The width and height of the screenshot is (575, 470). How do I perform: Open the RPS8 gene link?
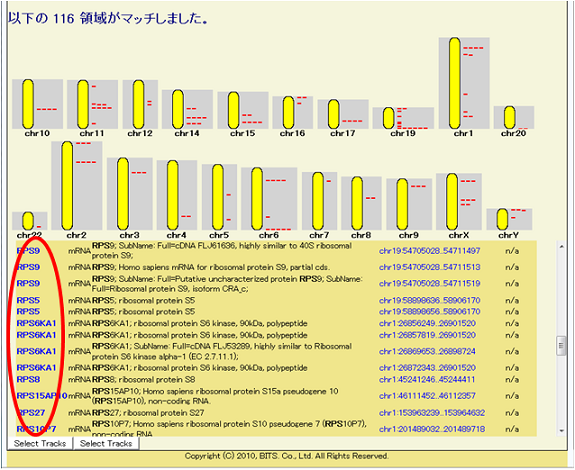click(x=28, y=379)
